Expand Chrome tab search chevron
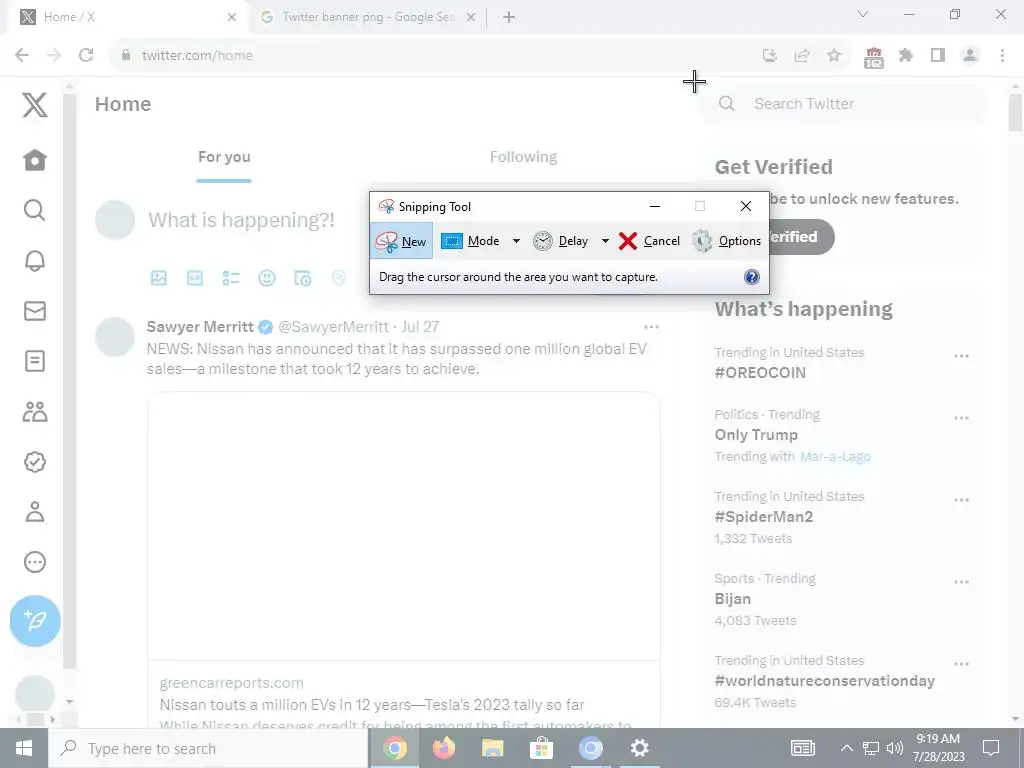 click(x=863, y=14)
